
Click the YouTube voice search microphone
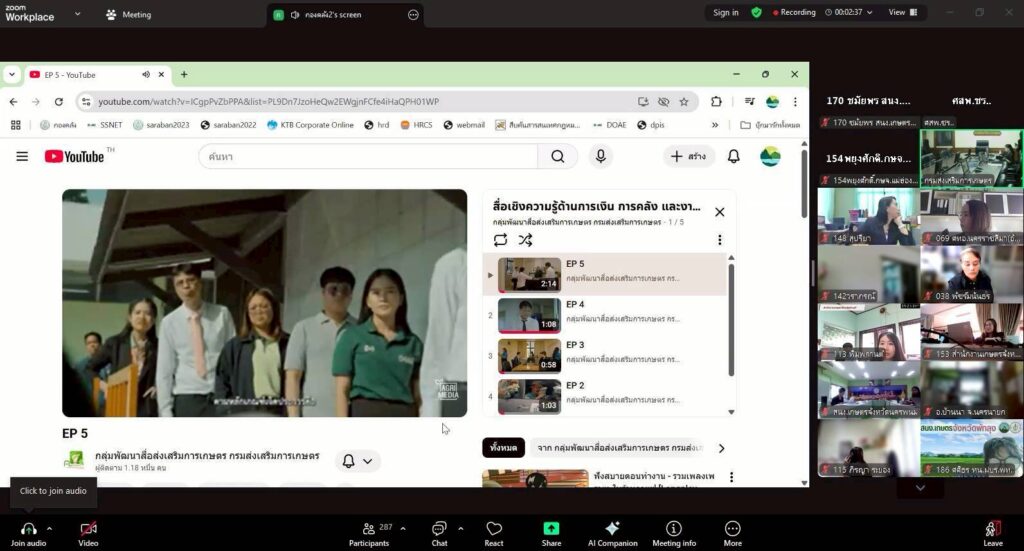click(x=600, y=156)
